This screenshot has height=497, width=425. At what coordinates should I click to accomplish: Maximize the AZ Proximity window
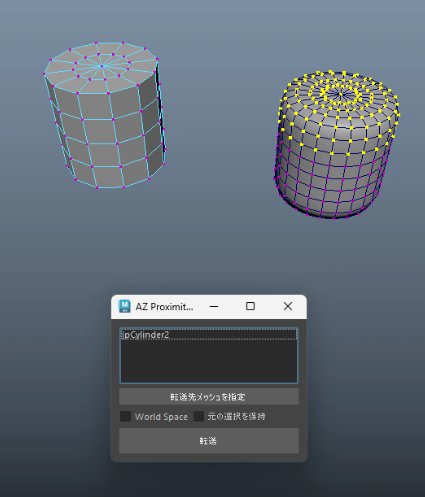tap(250, 306)
